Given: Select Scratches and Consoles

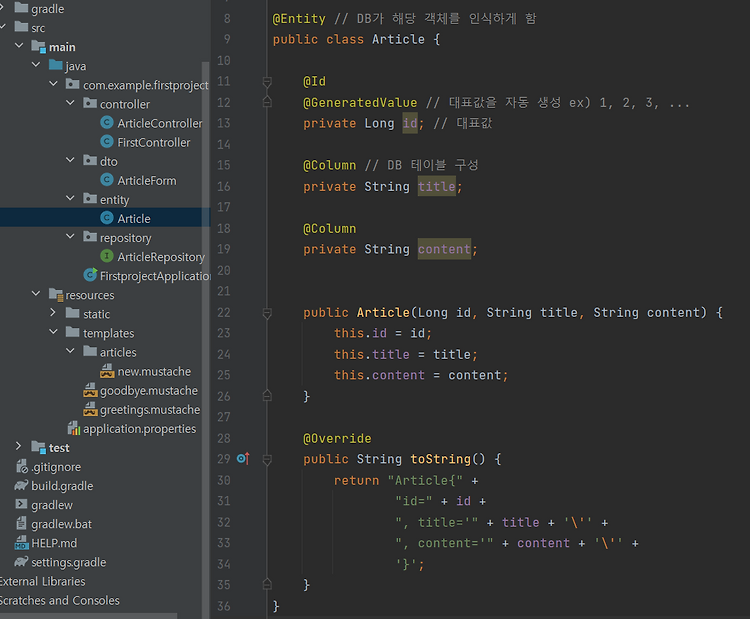Looking at the screenshot, I should point(59,600).
